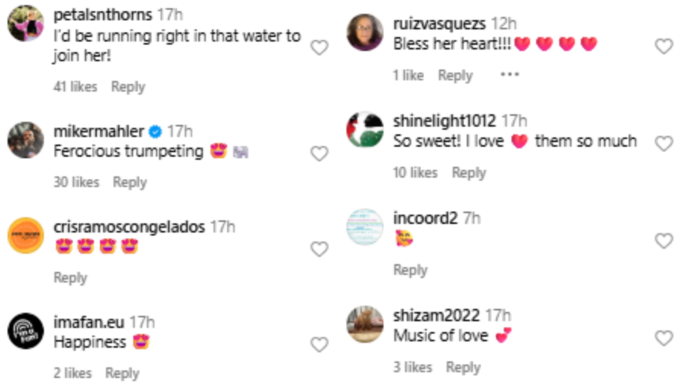Reply to mikermahler's comment

130,182
